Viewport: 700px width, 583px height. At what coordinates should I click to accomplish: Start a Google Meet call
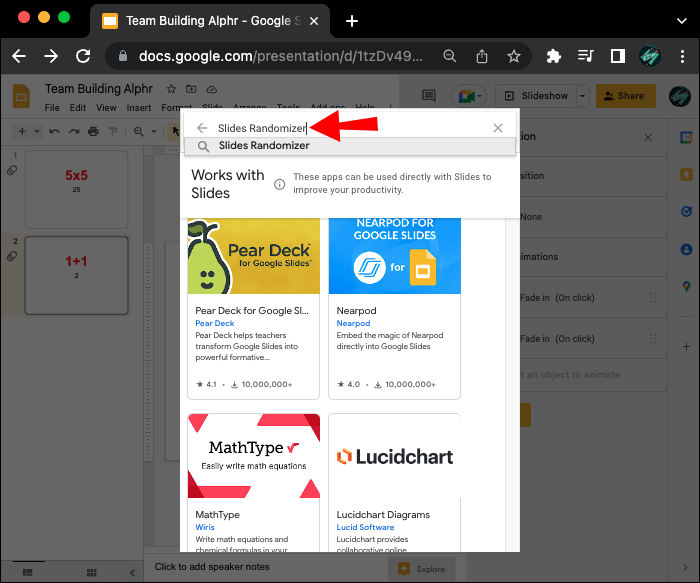click(x=469, y=96)
